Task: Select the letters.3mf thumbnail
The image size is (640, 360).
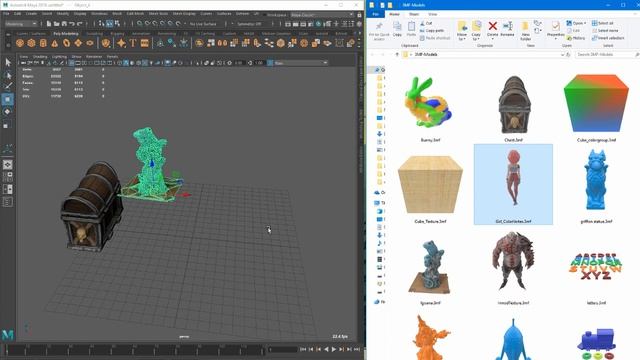Action: pos(596,266)
